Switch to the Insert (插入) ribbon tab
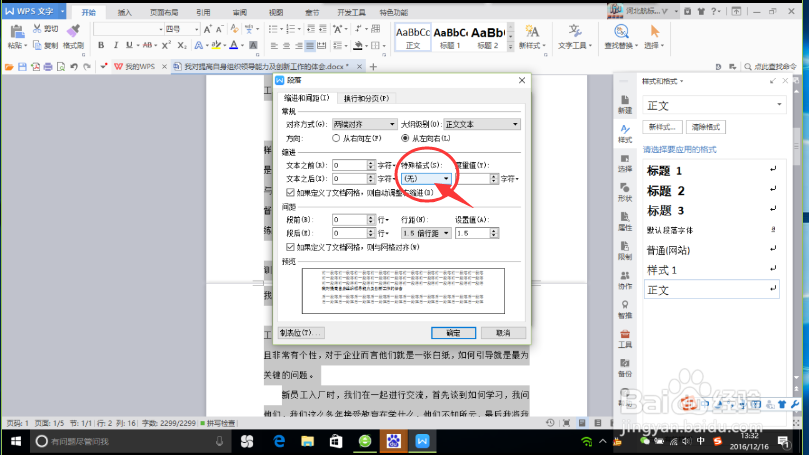Viewport: 809px width, 455px height. click(x=124, y=12)
